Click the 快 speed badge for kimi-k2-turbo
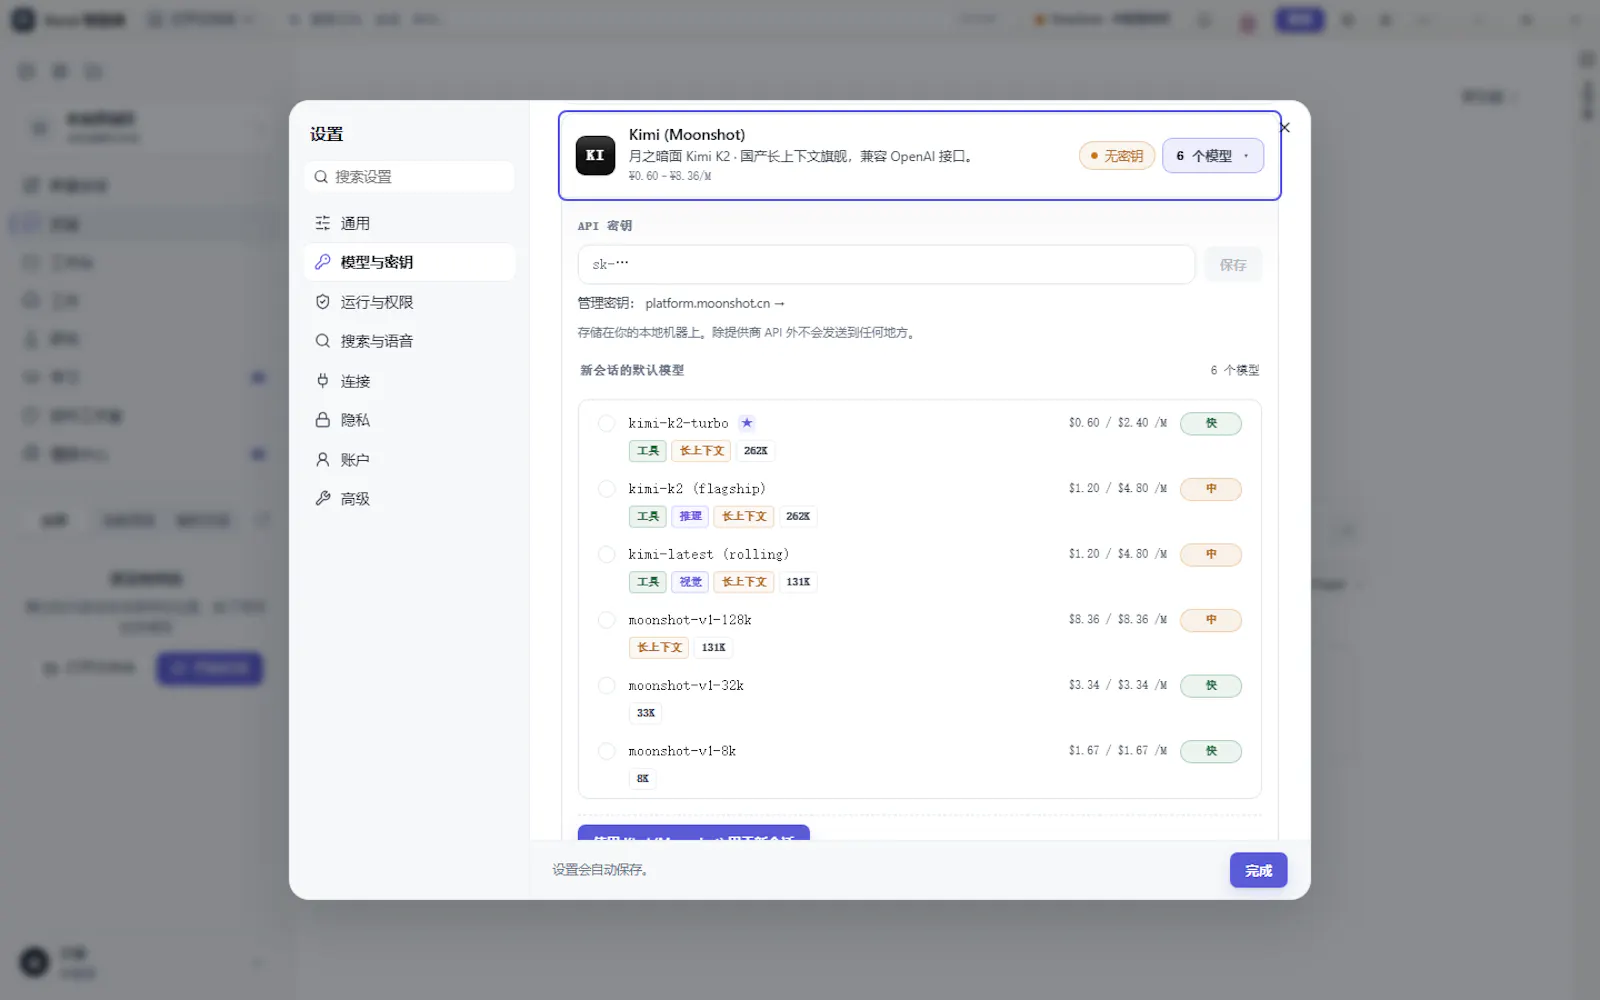The width and height of the screenshot is (1600, 1000). (x=1211, y=424)
